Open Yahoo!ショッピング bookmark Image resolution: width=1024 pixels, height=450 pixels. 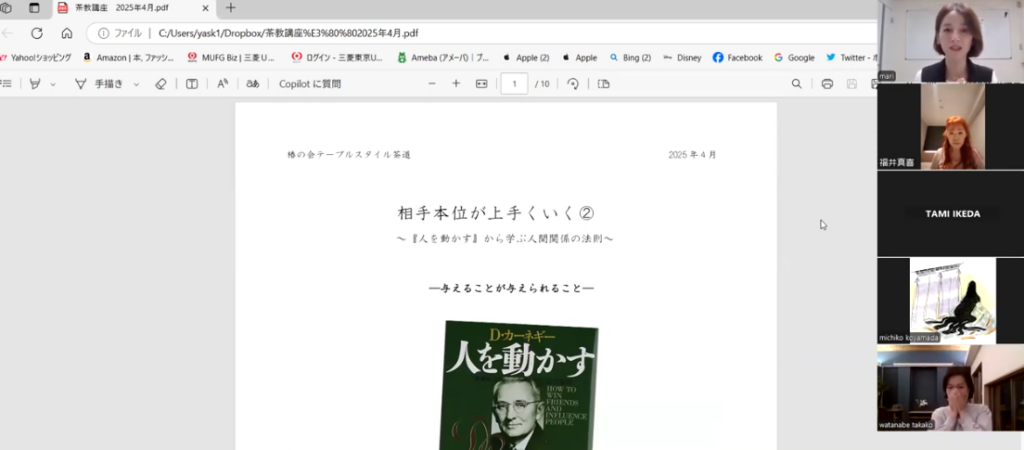(36, 57)
